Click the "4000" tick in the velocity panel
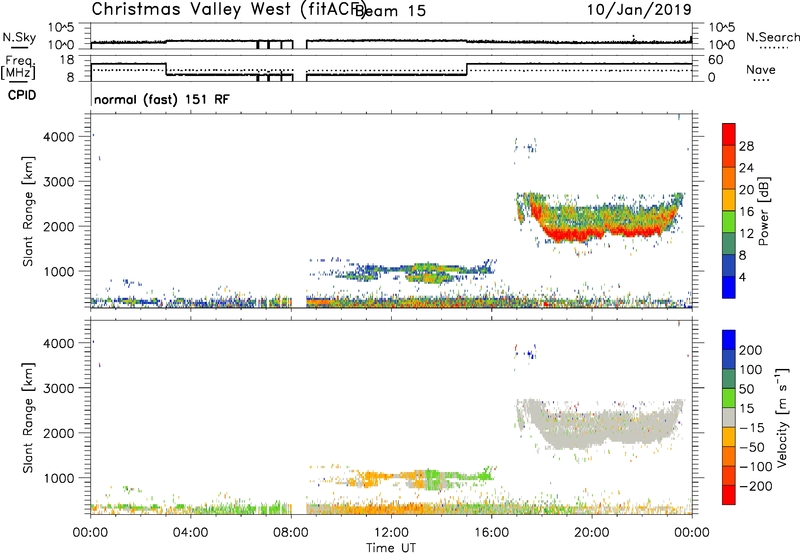Image resolution: width=800 pixels, height=554 pixels. point(58,343)
